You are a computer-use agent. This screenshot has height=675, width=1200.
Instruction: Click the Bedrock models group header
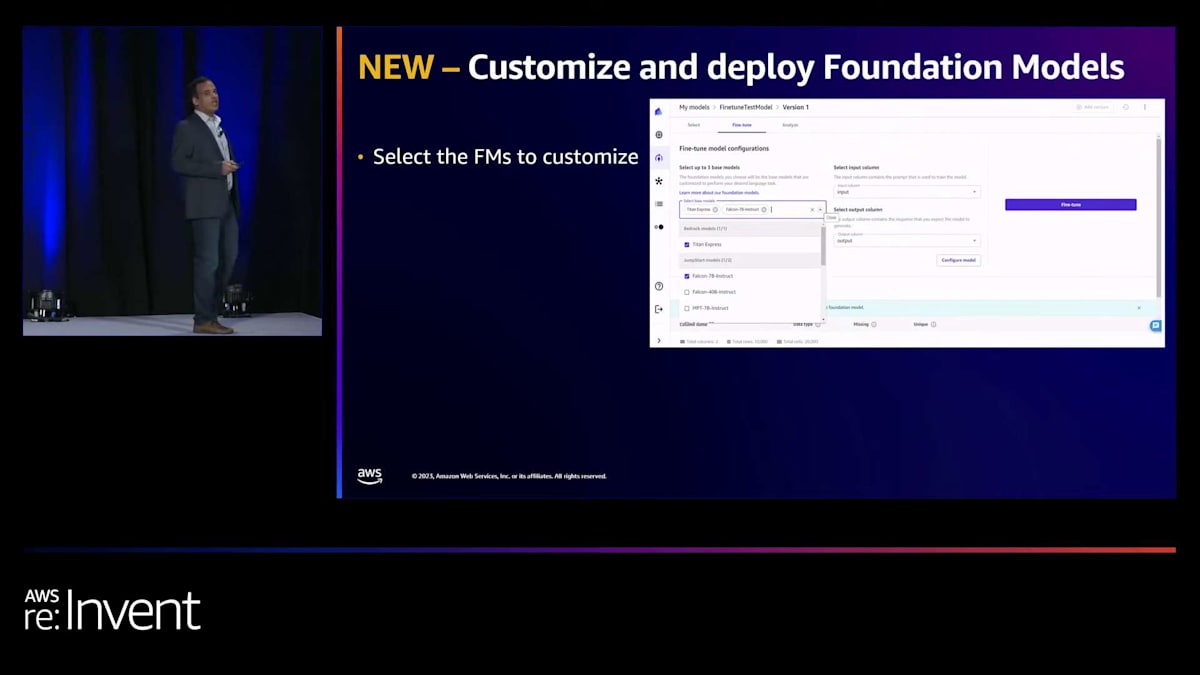[750, 229]
